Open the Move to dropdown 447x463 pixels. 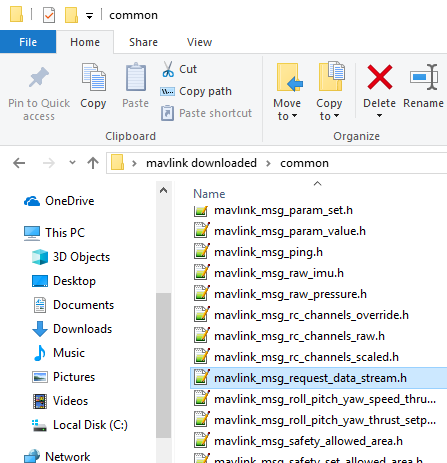tap(287, 110)
